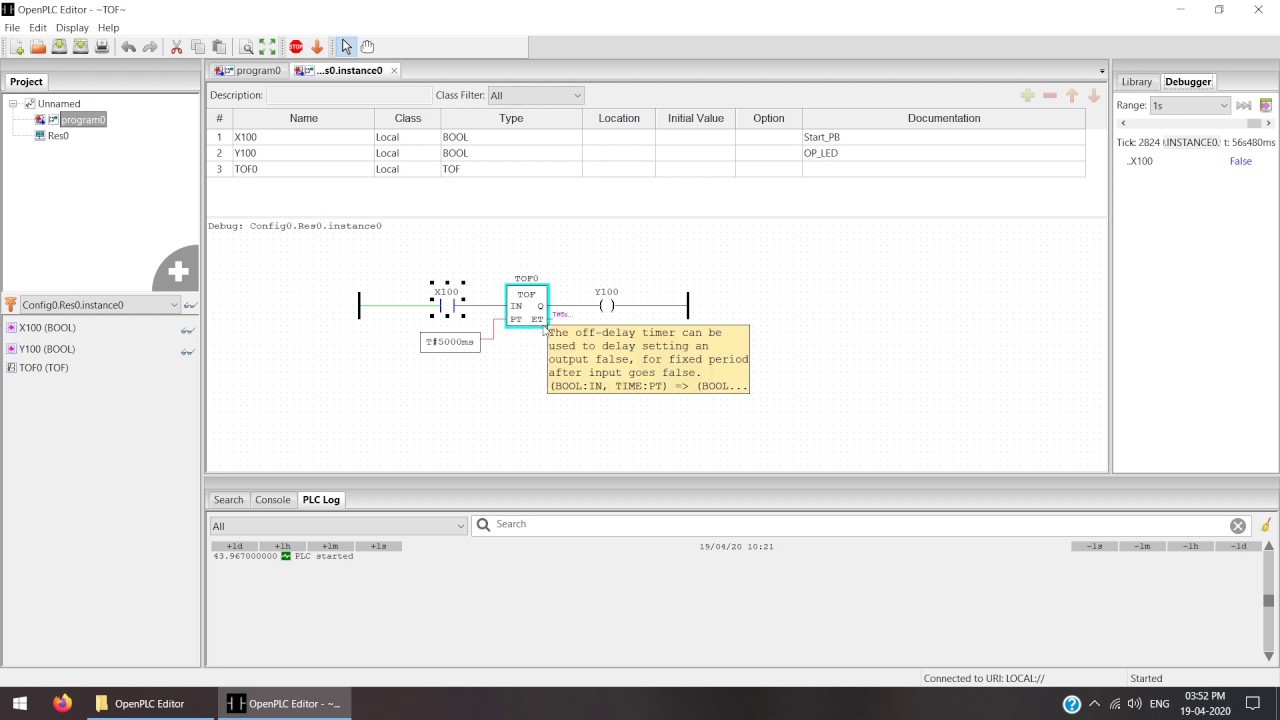Click the remove variable minus icon
The height and width of the screenshot is (720, 1280).
[x=1049, y=95]
